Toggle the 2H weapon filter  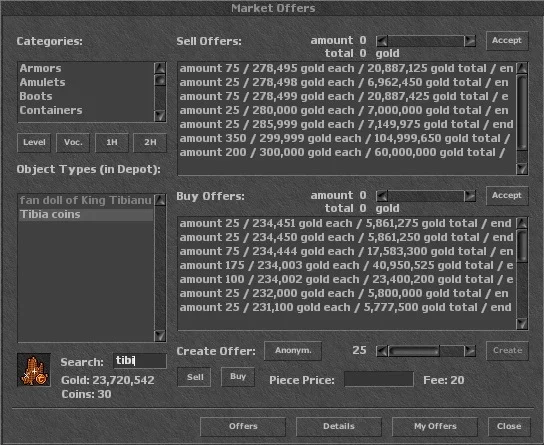click(150, 143)
